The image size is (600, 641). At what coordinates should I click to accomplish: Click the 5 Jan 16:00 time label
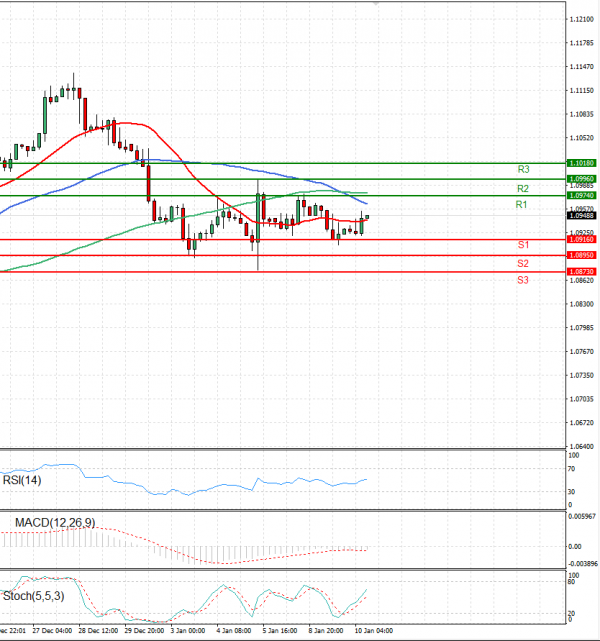point(280,631)
